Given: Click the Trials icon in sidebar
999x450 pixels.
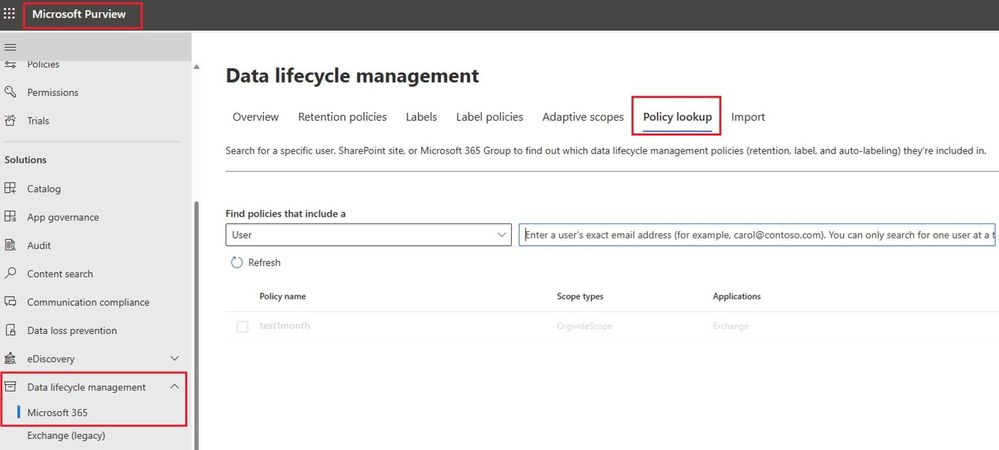Looking at the screenshot, I should click(x=11, y=121).
